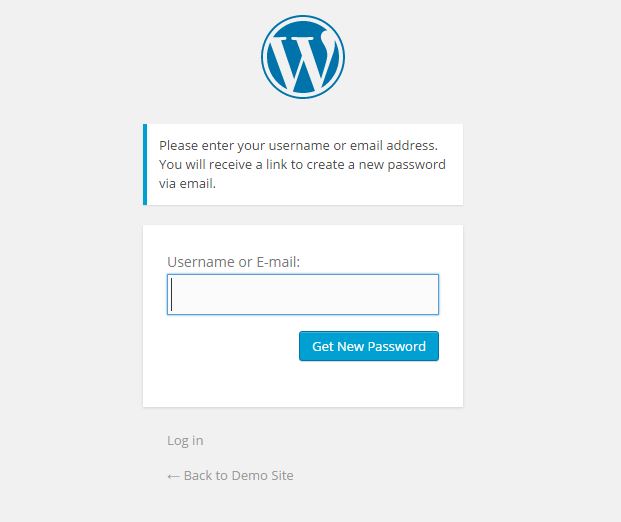Click the word Password on the blue button
The height and width of the screenshot is (522, 621).
(396, 347)
